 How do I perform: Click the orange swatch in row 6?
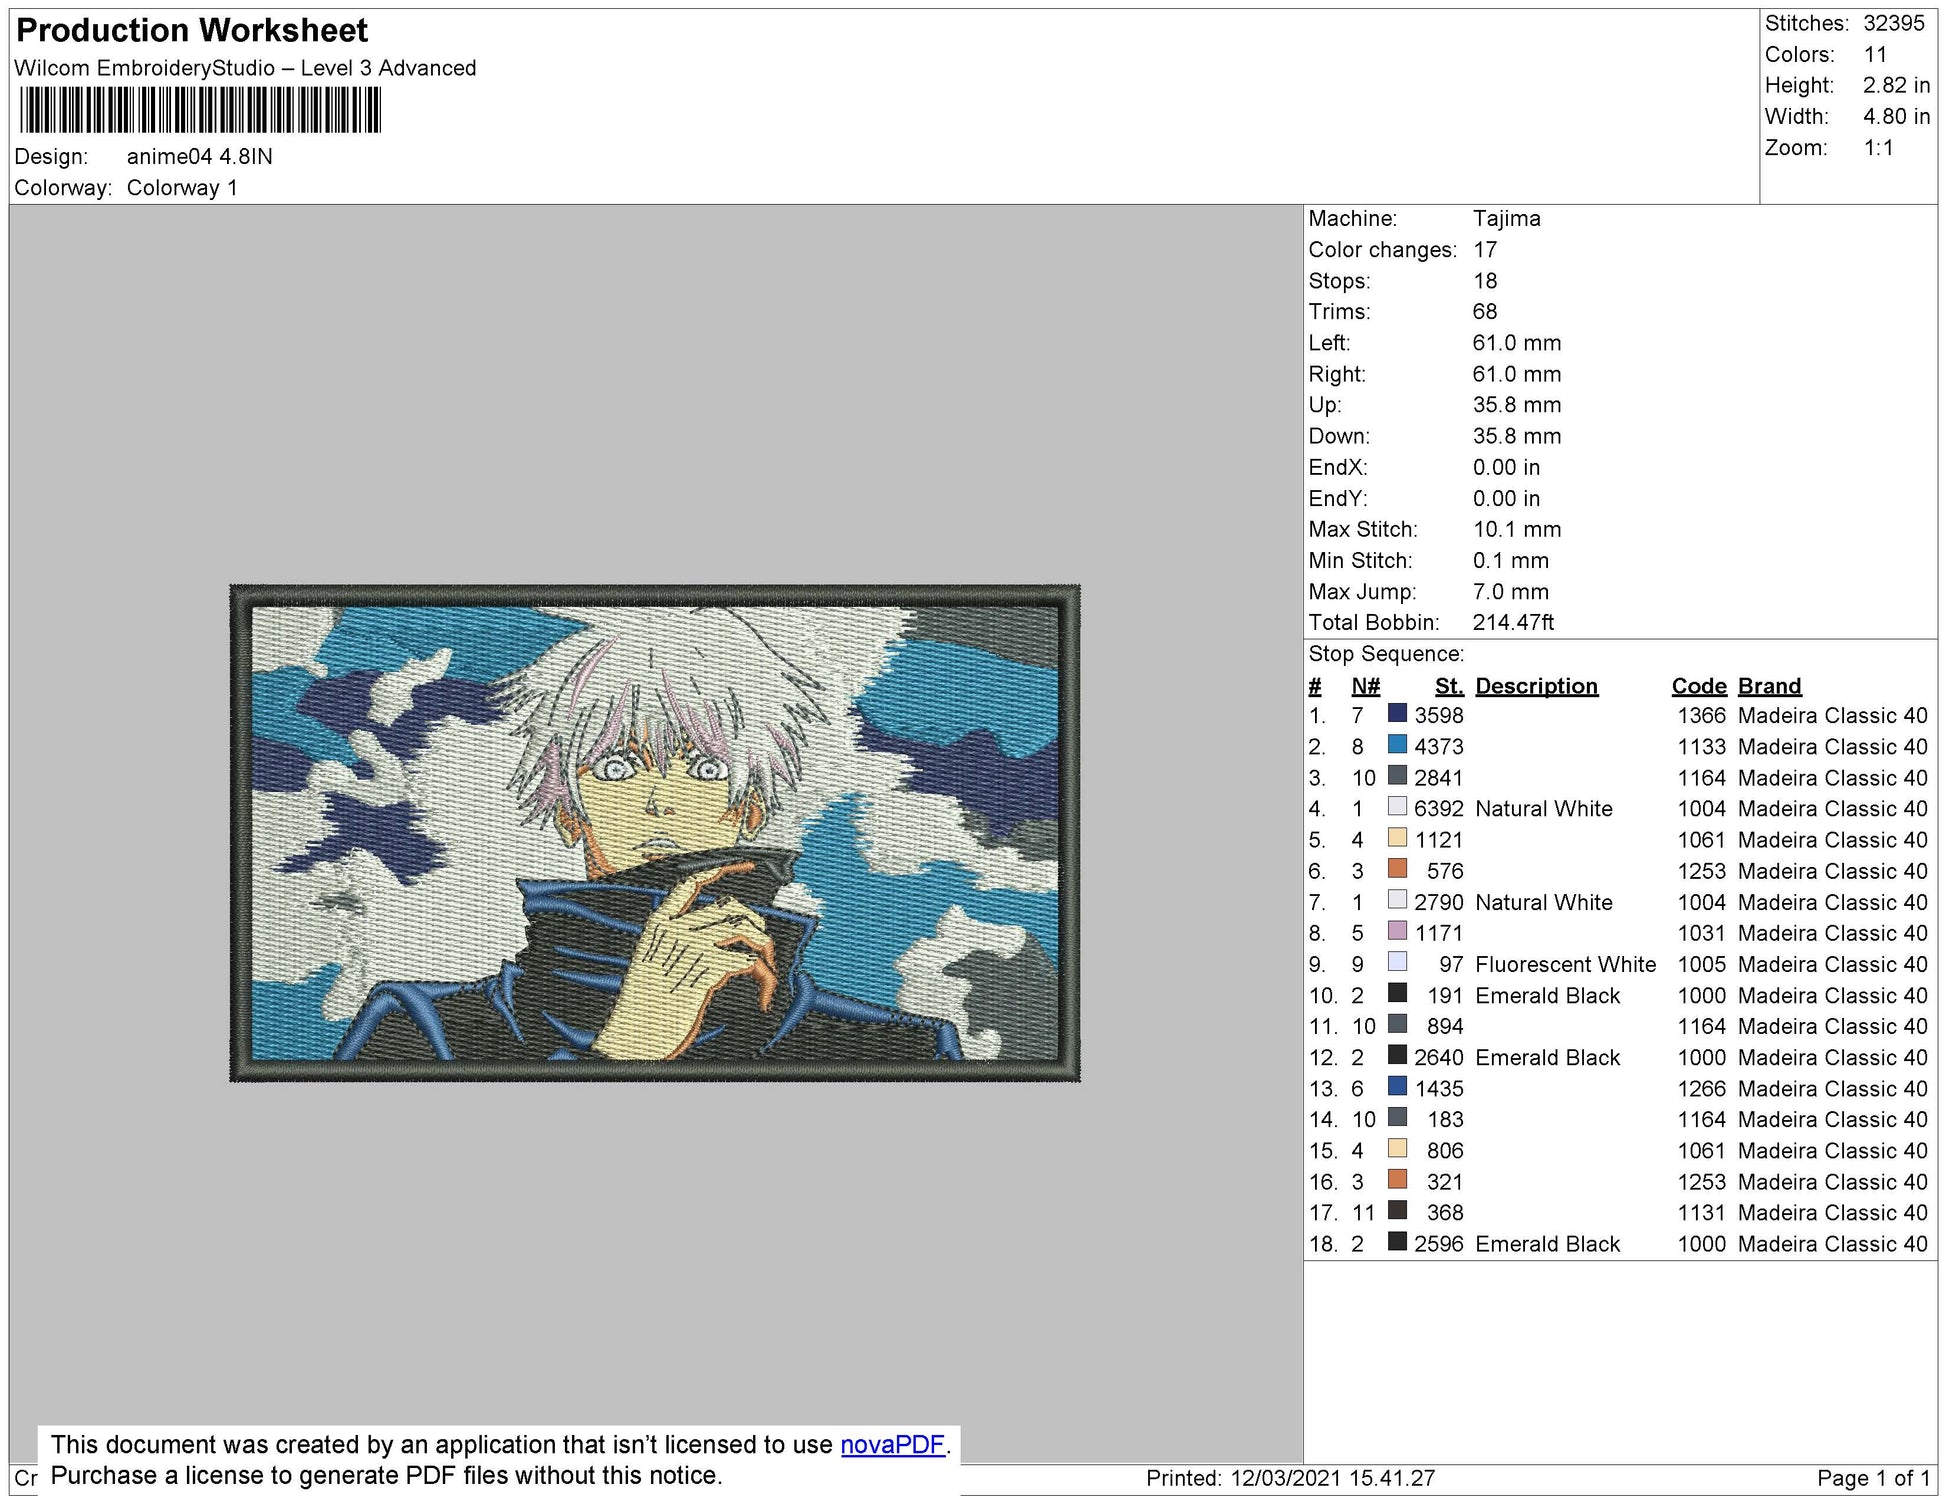(1397, 869)
